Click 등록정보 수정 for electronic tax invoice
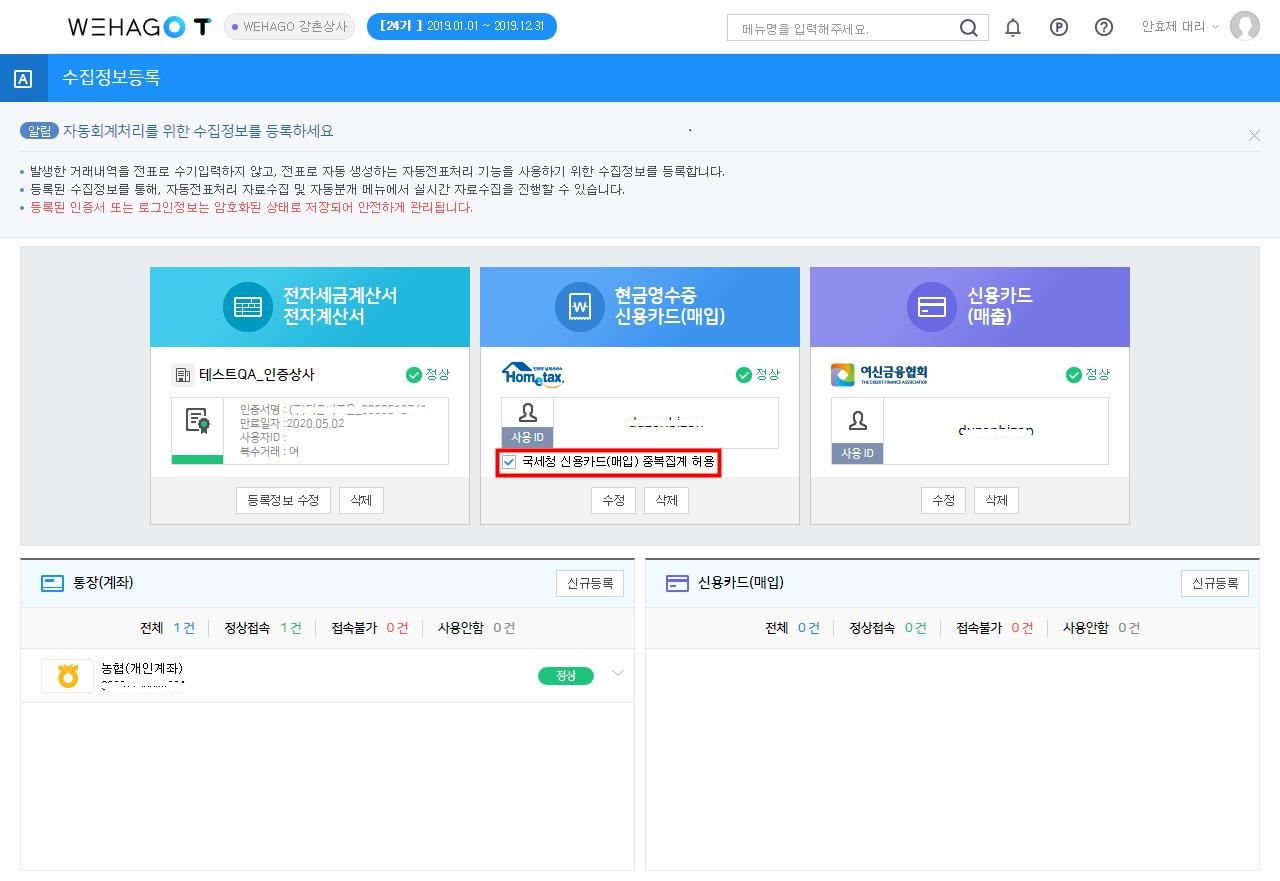 click(283, 500)
